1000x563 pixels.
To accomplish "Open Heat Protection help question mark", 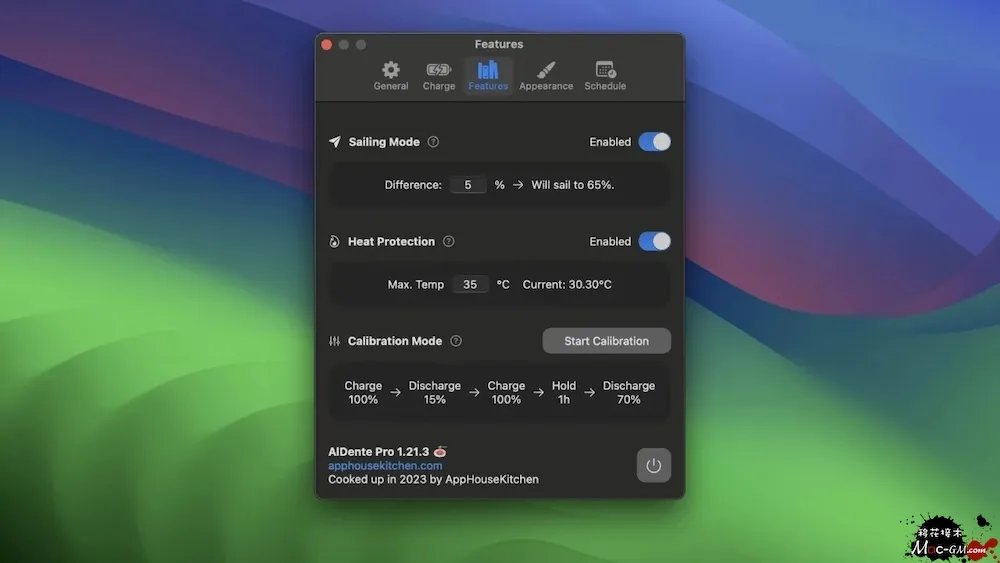I will coord(448,241).
